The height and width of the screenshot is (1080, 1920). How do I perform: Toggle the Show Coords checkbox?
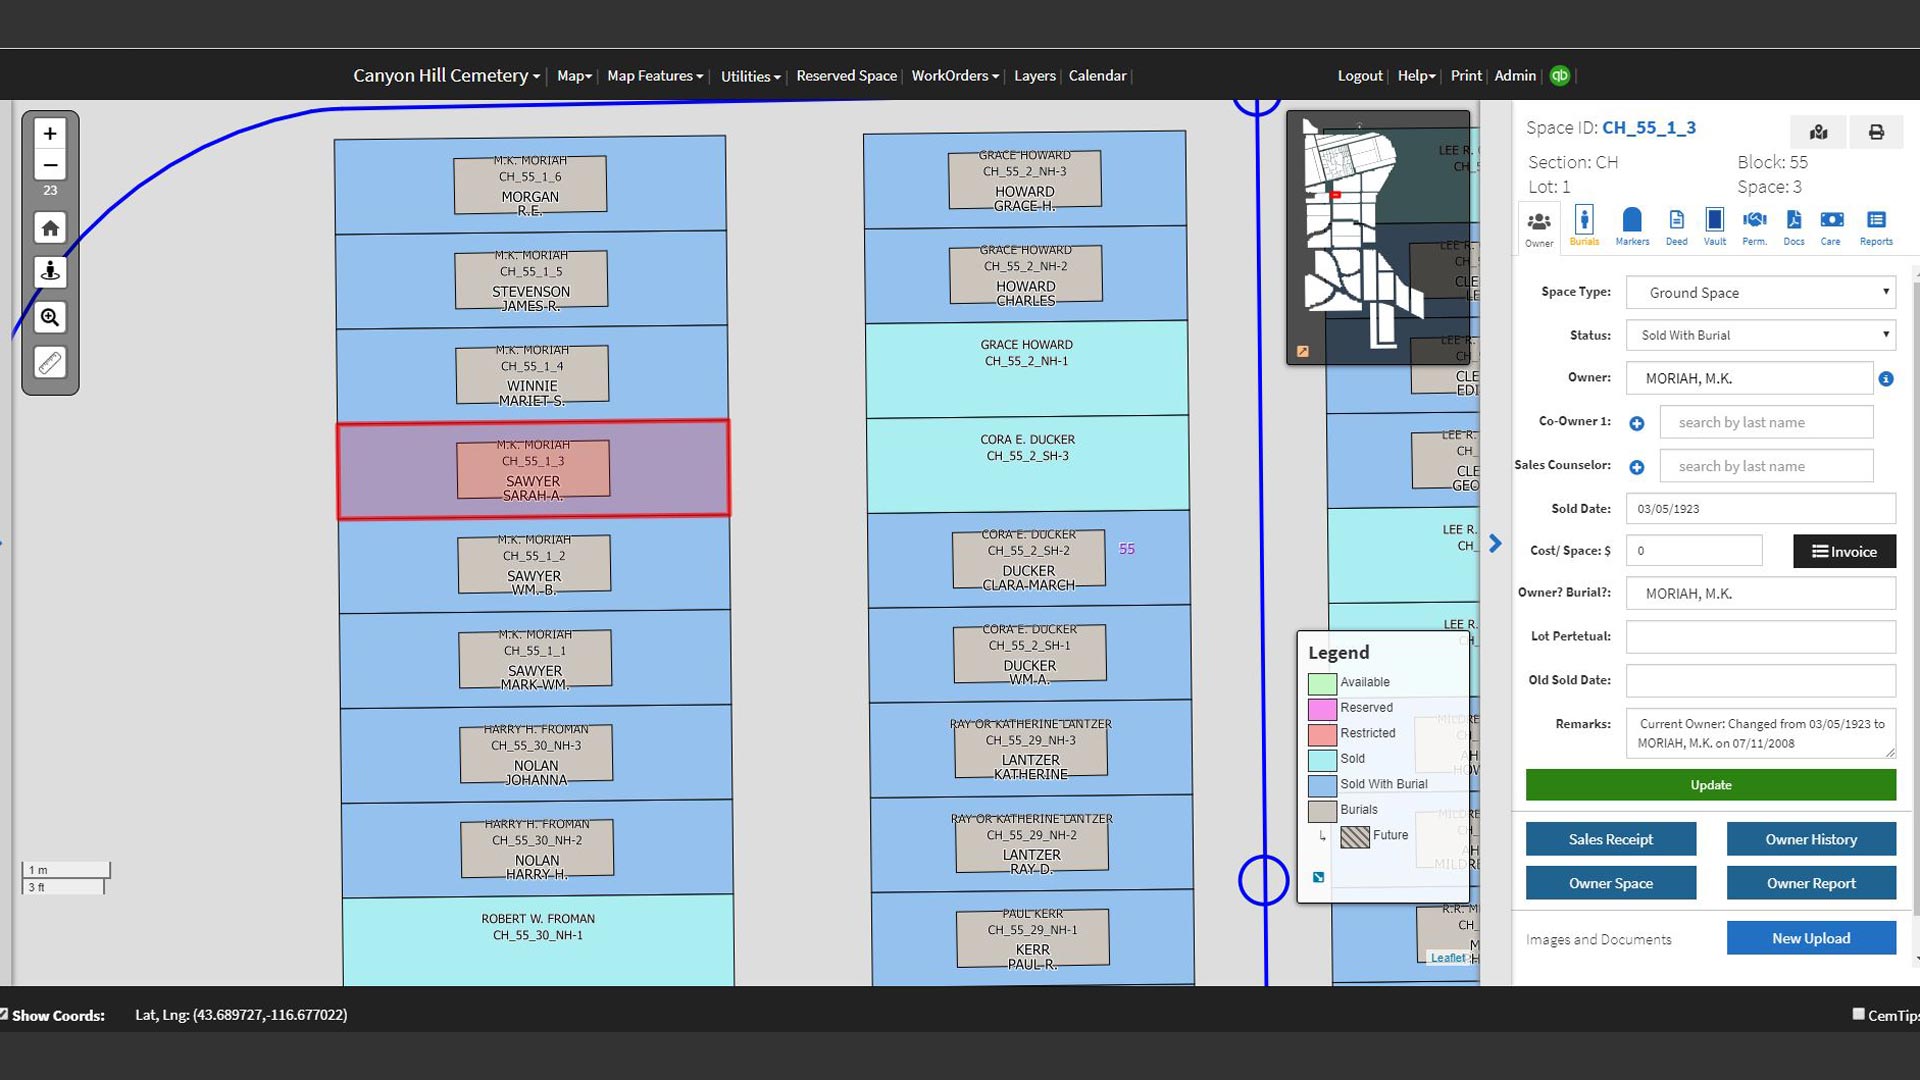(4, 1014)
